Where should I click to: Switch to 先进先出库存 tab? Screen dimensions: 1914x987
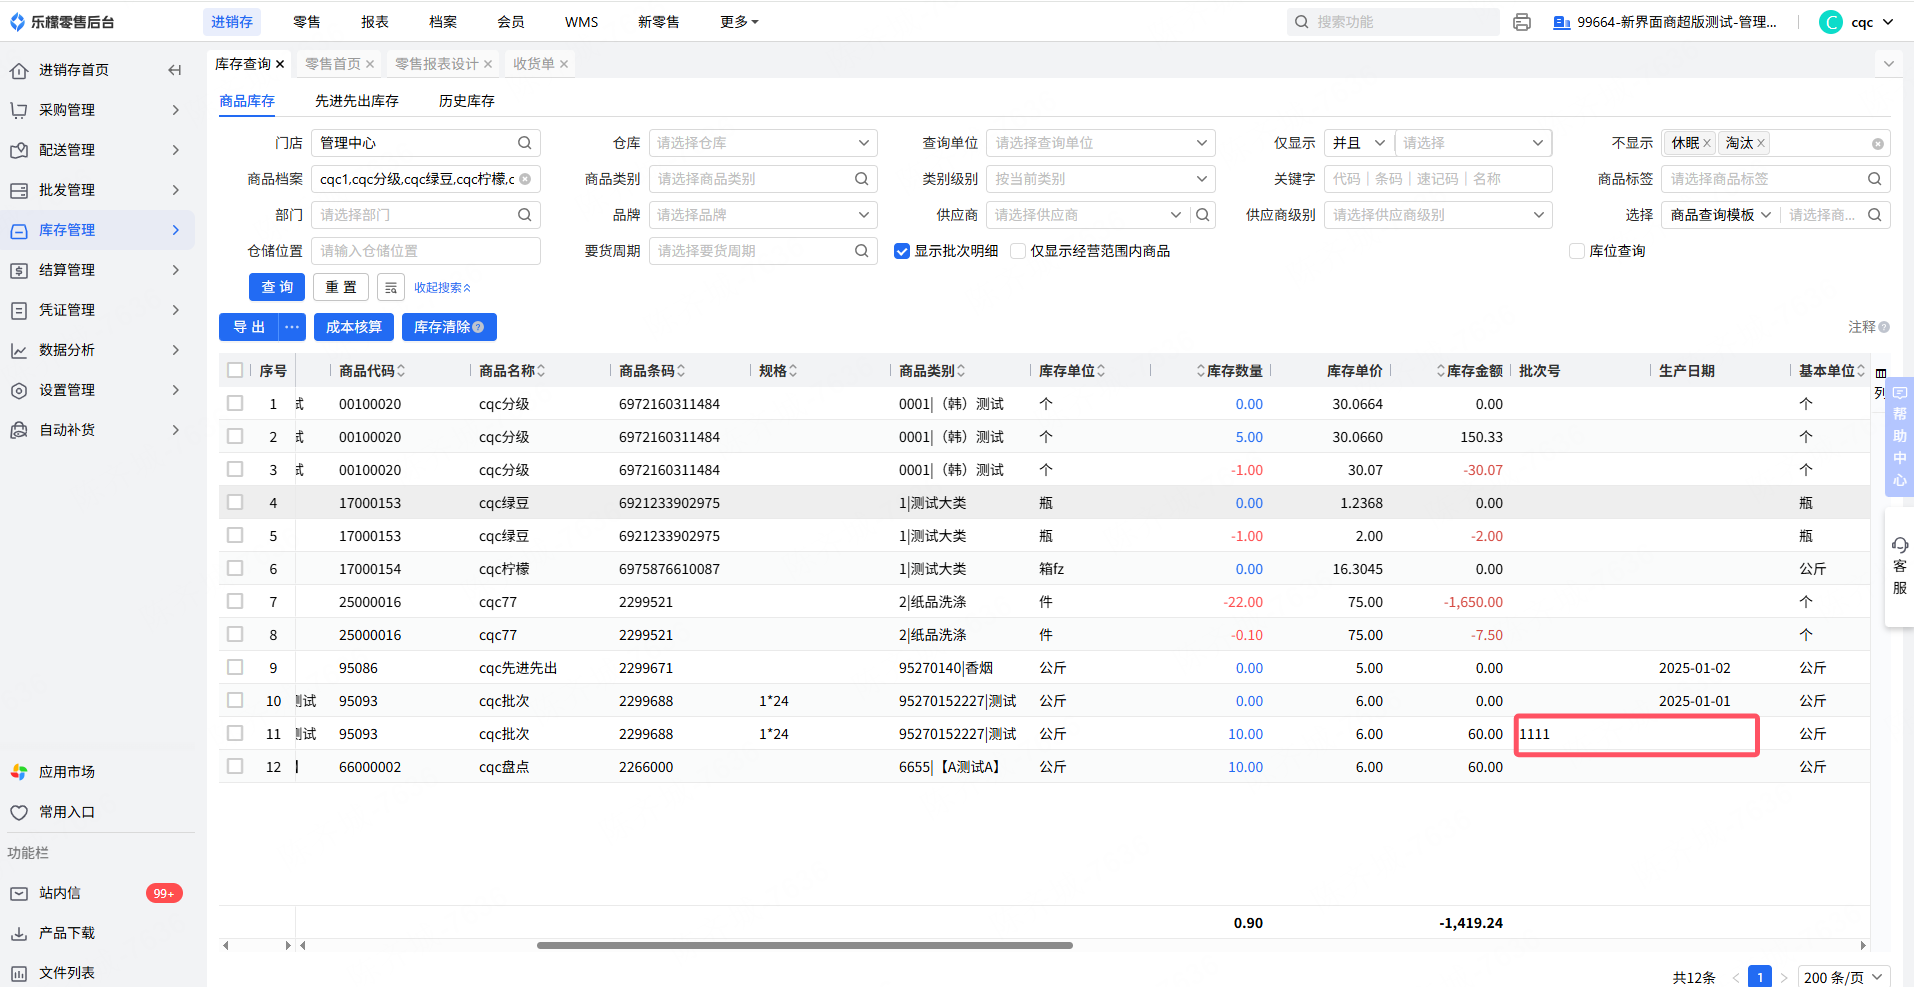(x=357, y=101)
